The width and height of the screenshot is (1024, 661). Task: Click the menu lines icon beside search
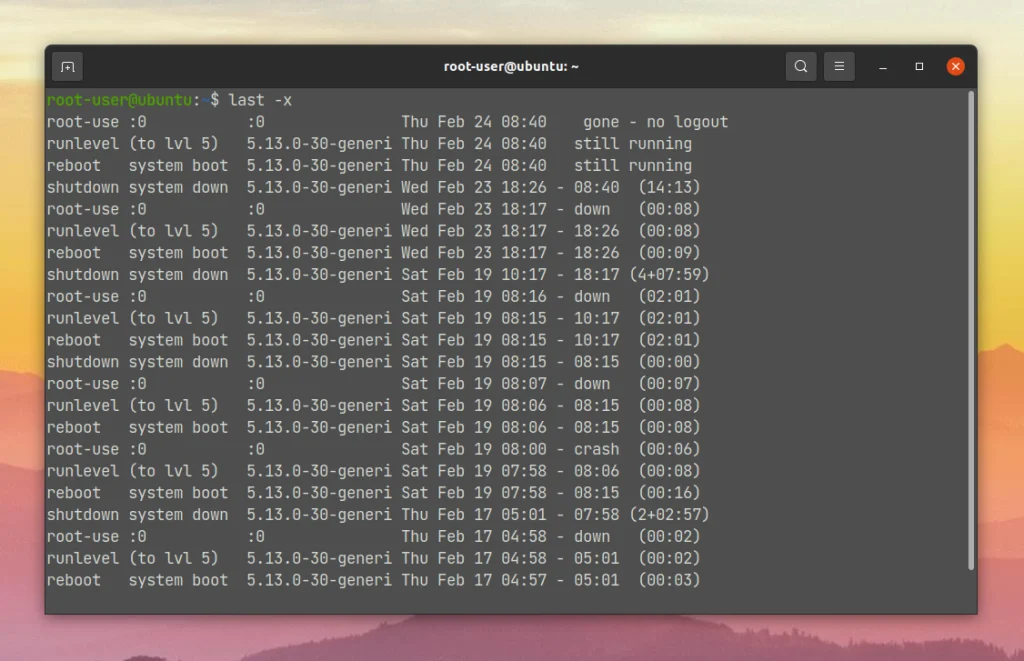pyautogui.click(x=839, y=66)
